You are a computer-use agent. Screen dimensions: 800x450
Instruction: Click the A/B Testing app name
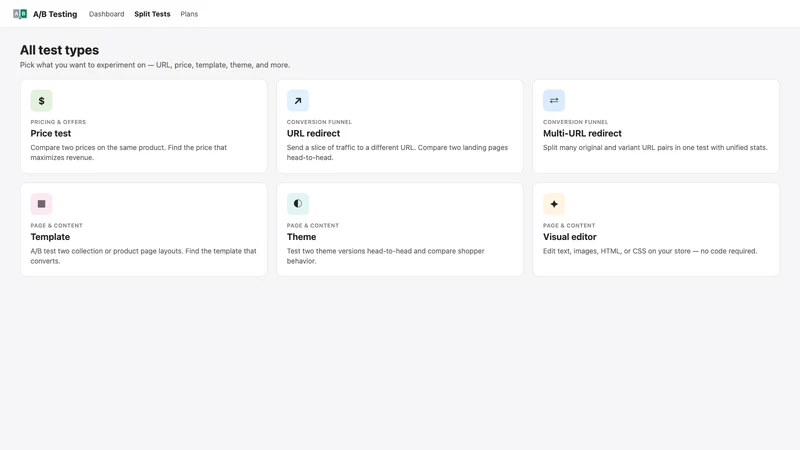(55, 14)
